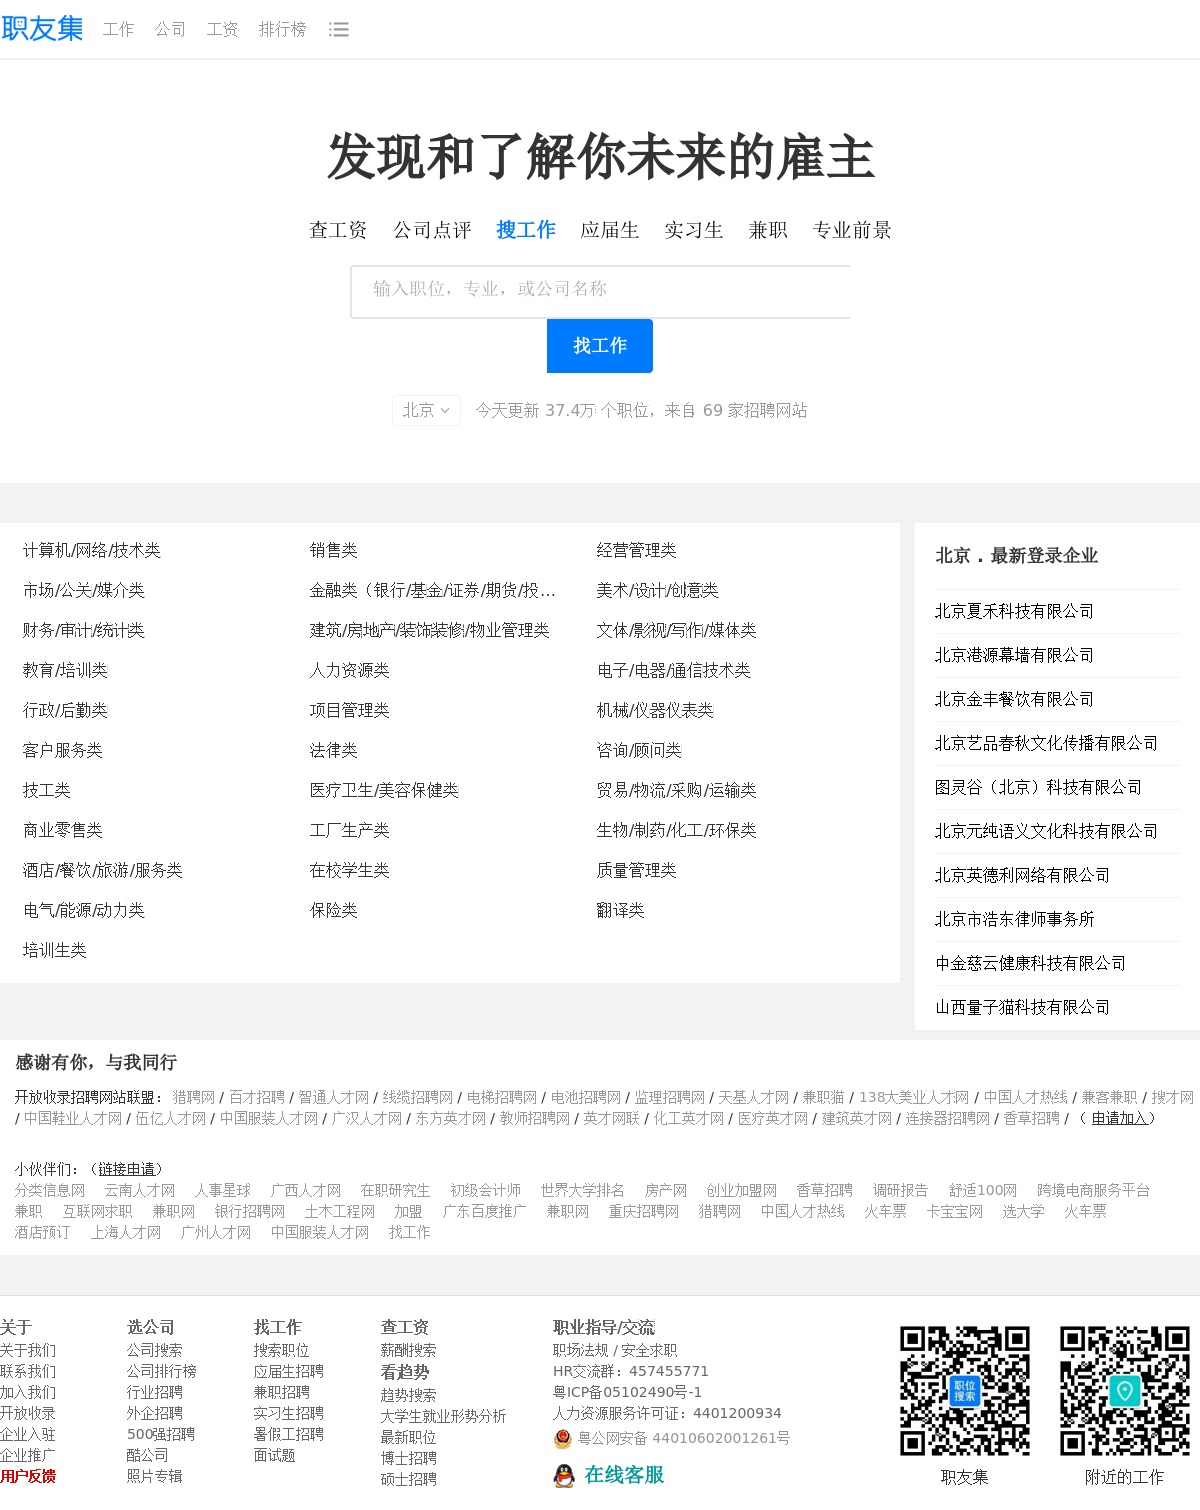Open the 财务/审计/统计类 category
1200x1510 pixels.
(x=84, y=630)
